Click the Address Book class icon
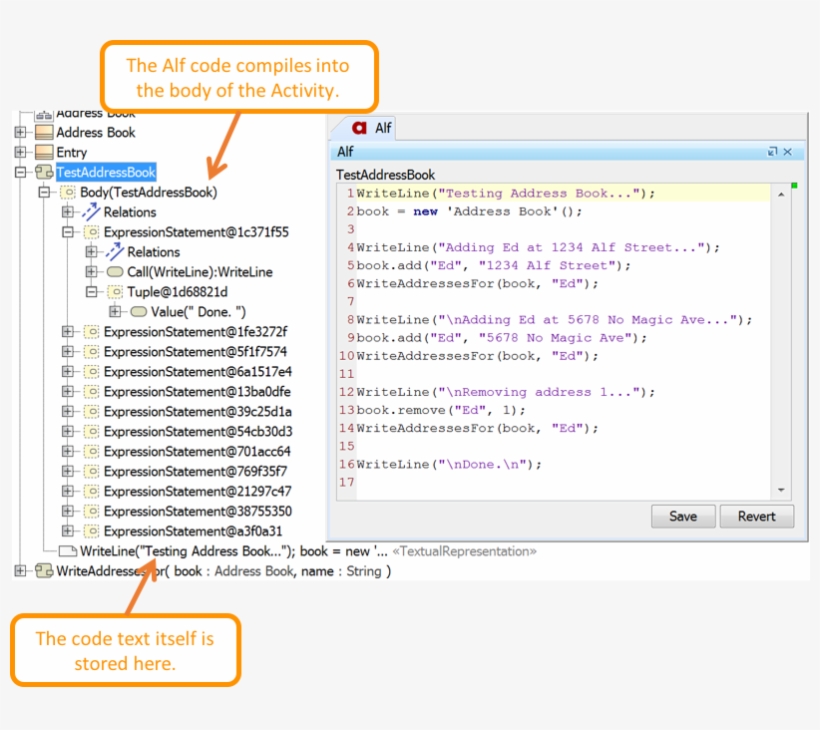820x730 pixels. coord(44,132)
